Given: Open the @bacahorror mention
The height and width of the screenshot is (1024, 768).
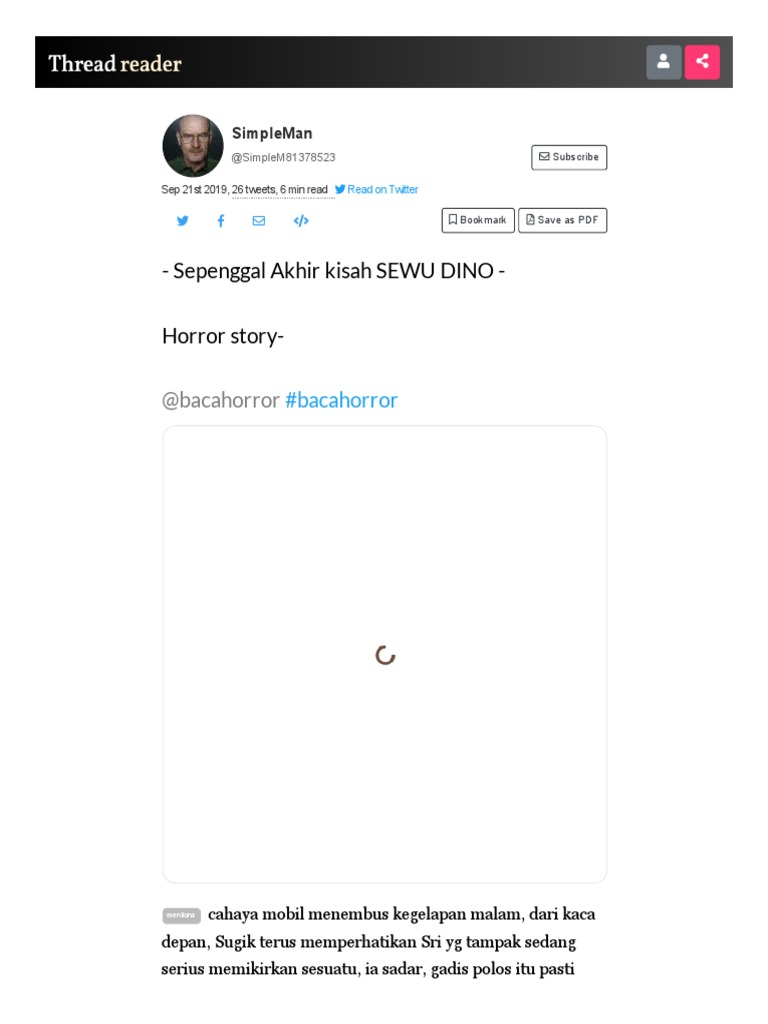Looking at the screenshot, I should click(x=221, y=400).
